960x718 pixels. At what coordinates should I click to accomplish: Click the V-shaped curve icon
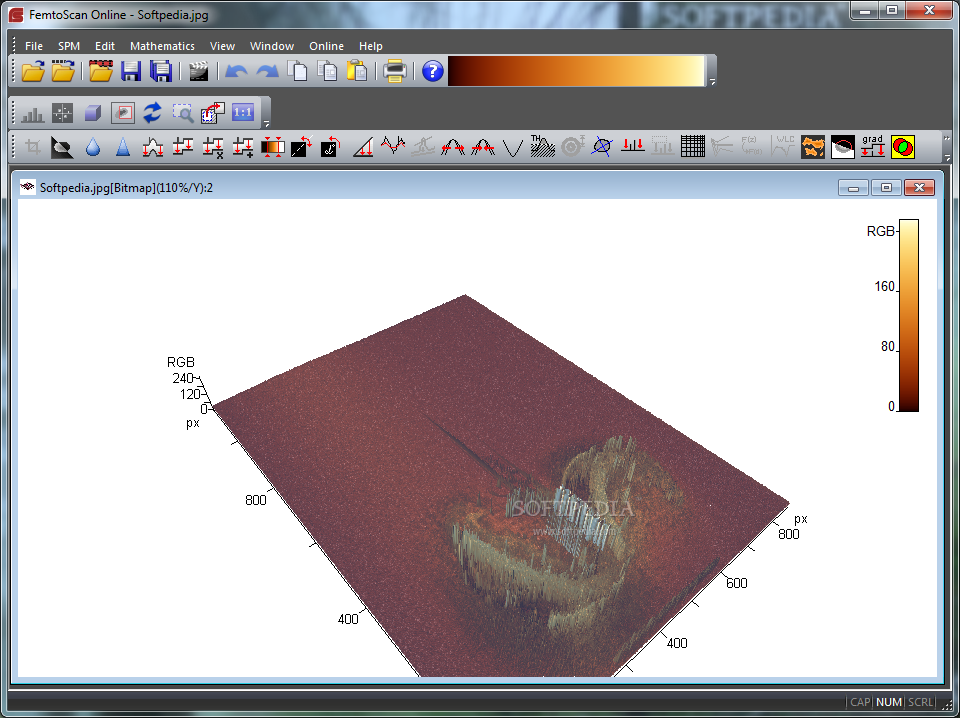(x=512, y=148)
